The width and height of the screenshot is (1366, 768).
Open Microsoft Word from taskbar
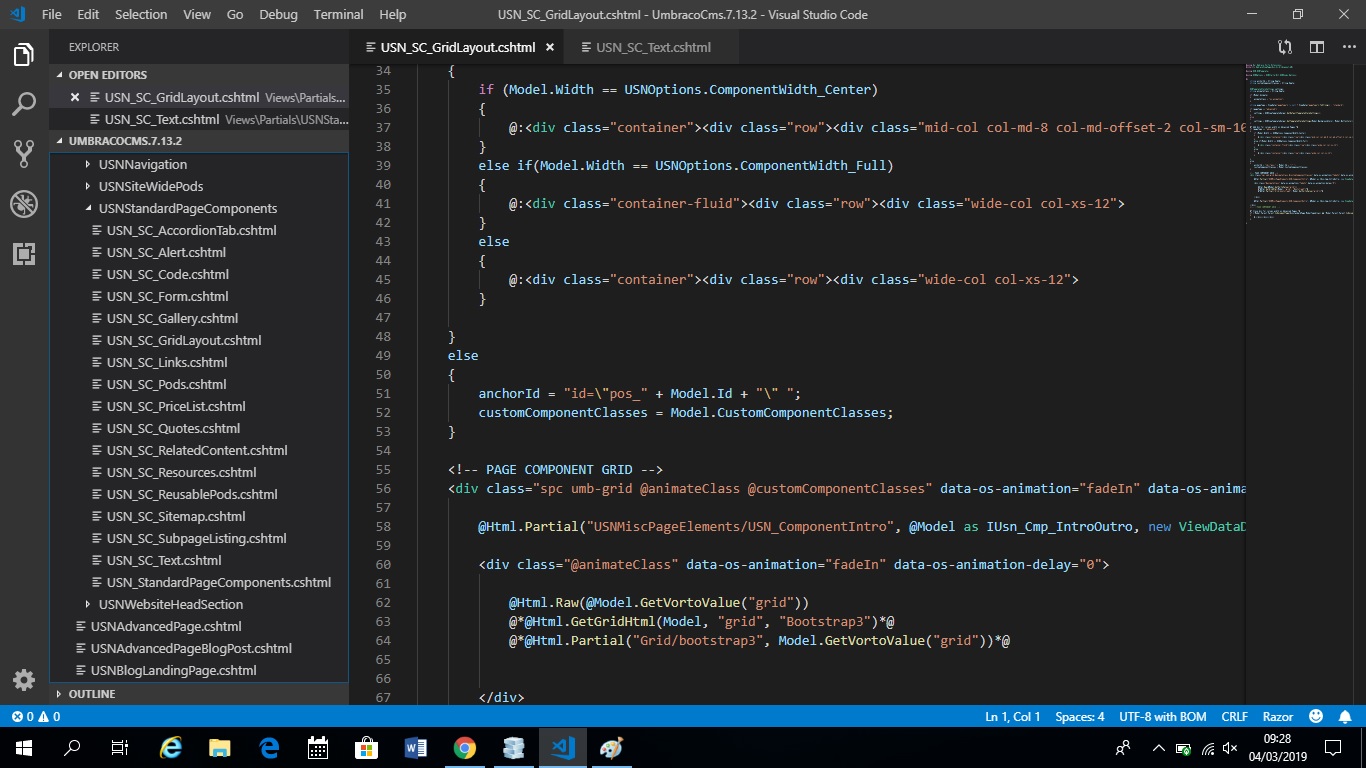tap(416, 748)
